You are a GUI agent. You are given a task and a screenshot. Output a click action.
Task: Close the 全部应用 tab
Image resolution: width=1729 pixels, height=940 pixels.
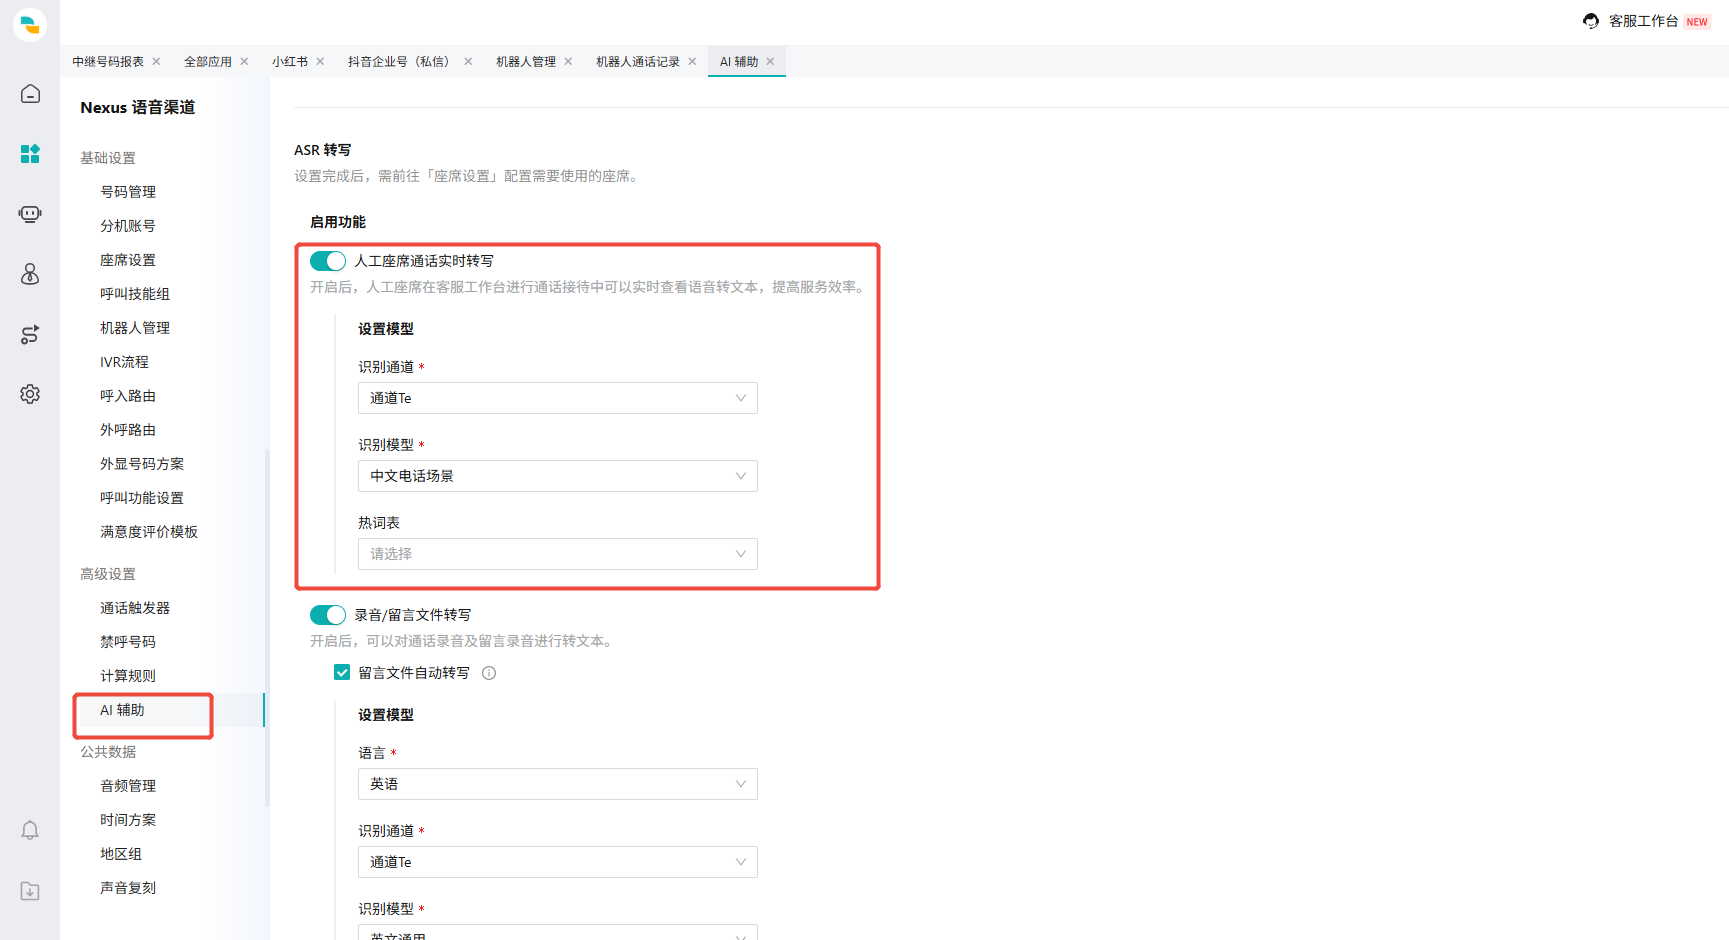pyautogui.click(x=244, y=62)
